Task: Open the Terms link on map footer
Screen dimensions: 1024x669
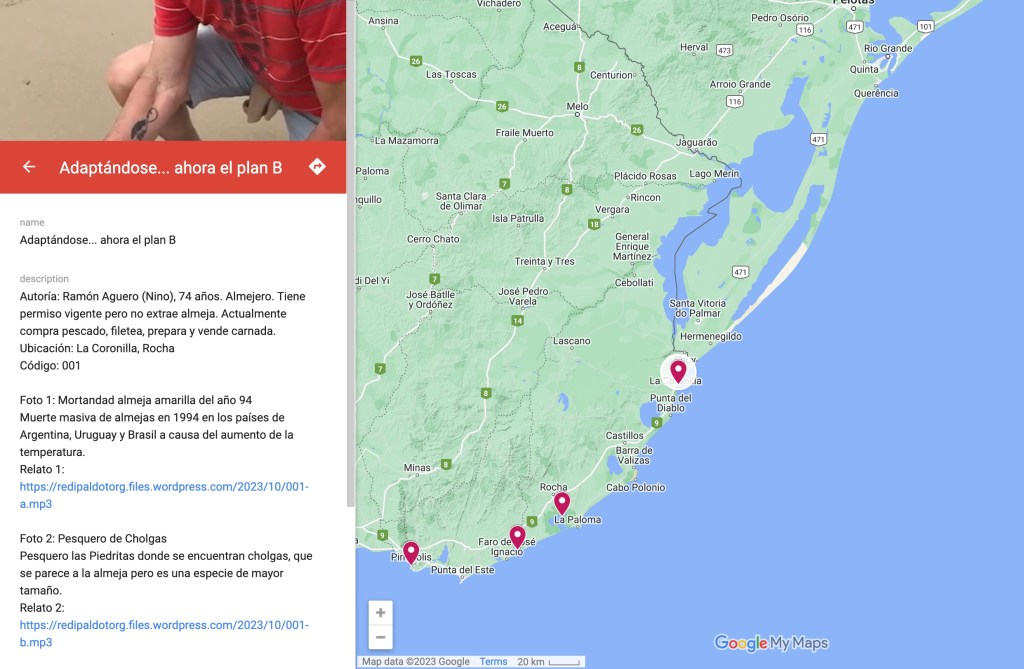Action: tap(493, 662)
